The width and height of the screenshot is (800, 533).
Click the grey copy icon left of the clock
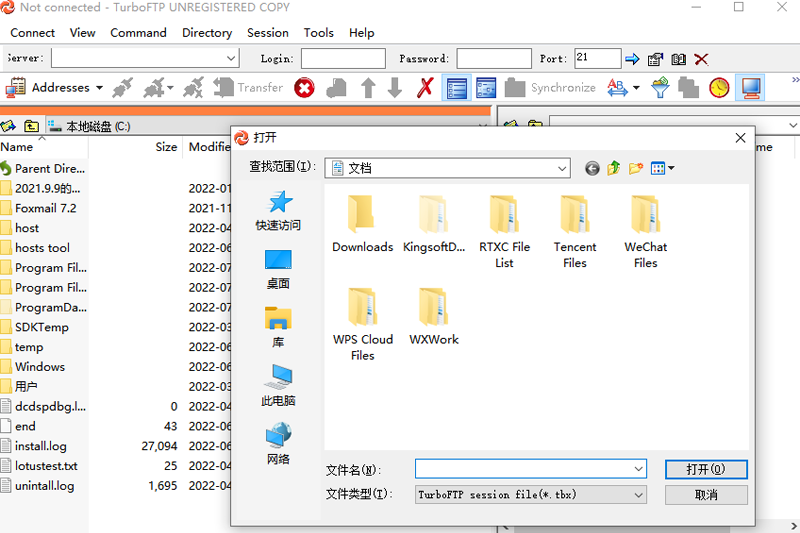[x=688, y=88]
